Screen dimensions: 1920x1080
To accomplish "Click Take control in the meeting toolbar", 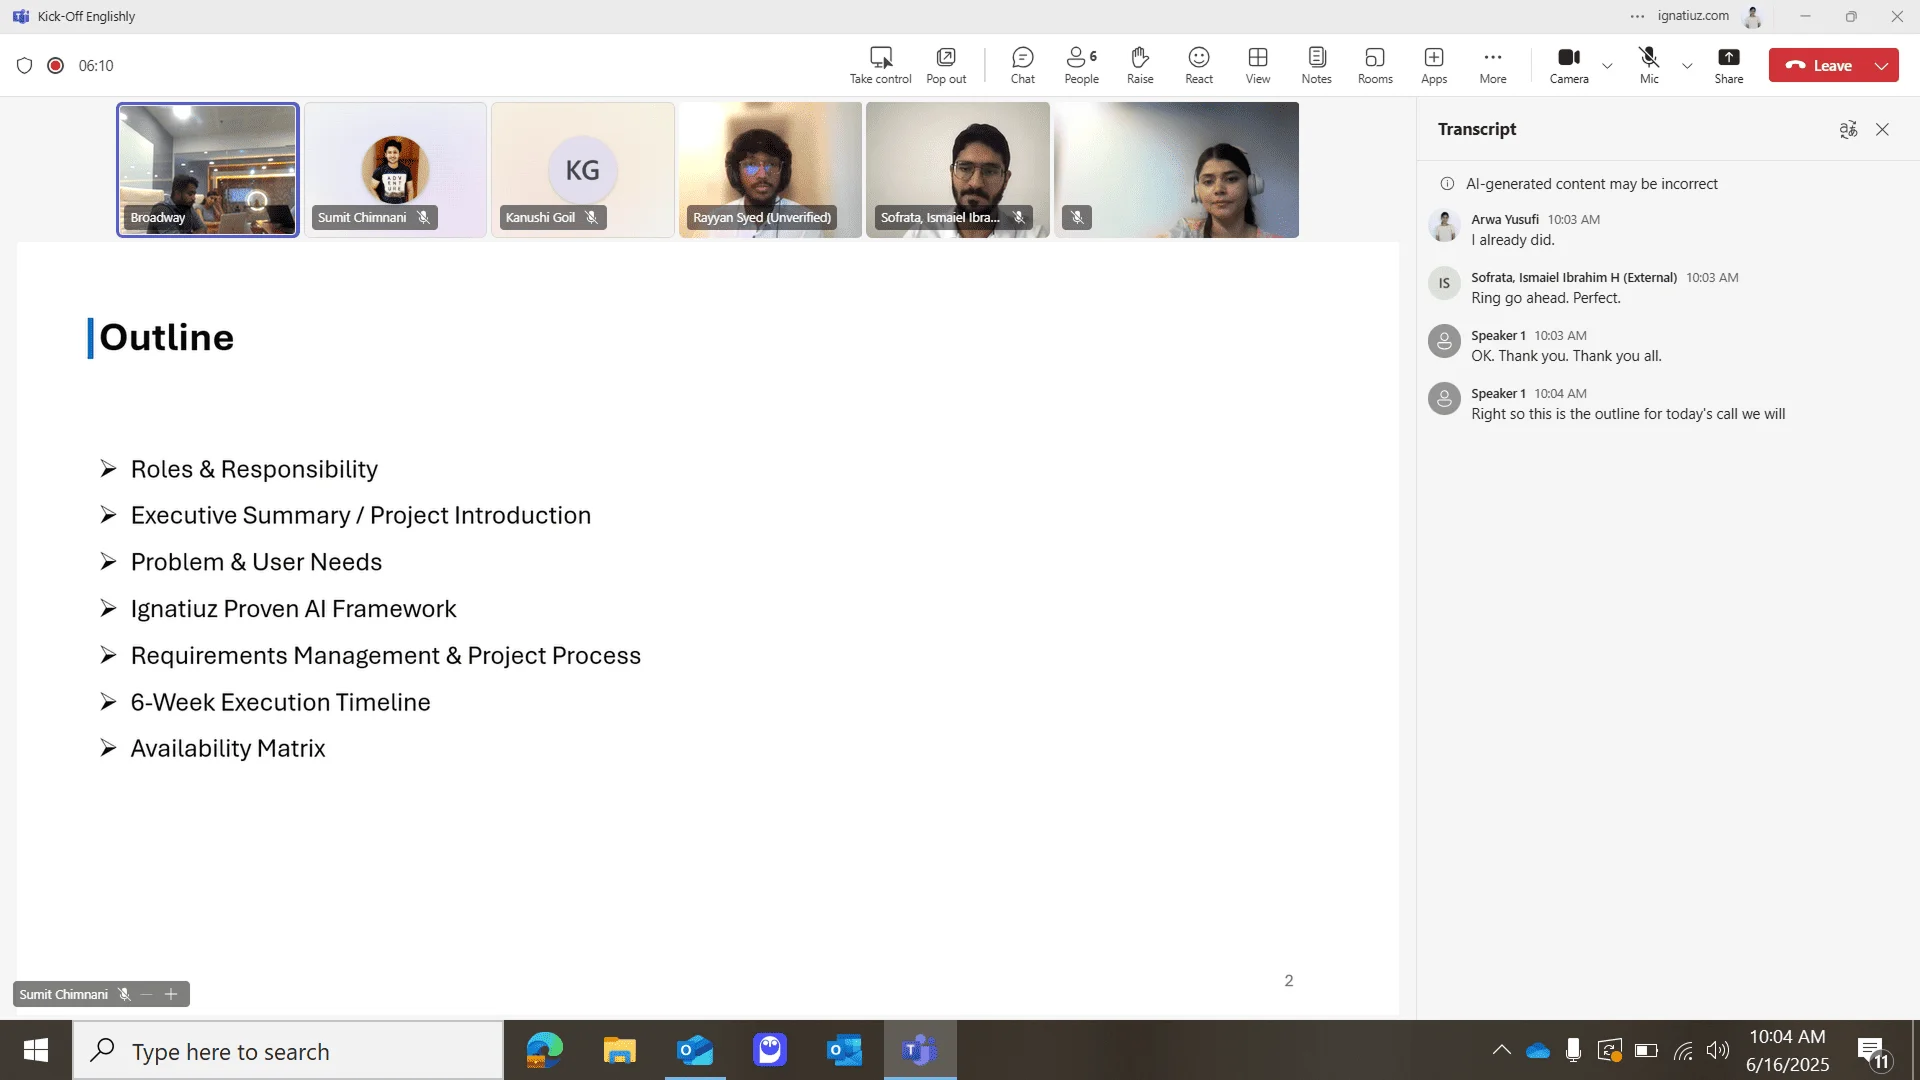I will click(880, 65).
